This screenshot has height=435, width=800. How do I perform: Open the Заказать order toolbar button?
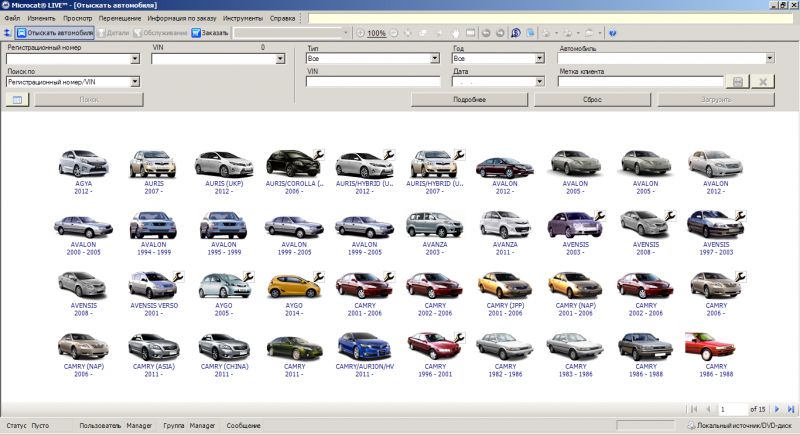point(210,33)
